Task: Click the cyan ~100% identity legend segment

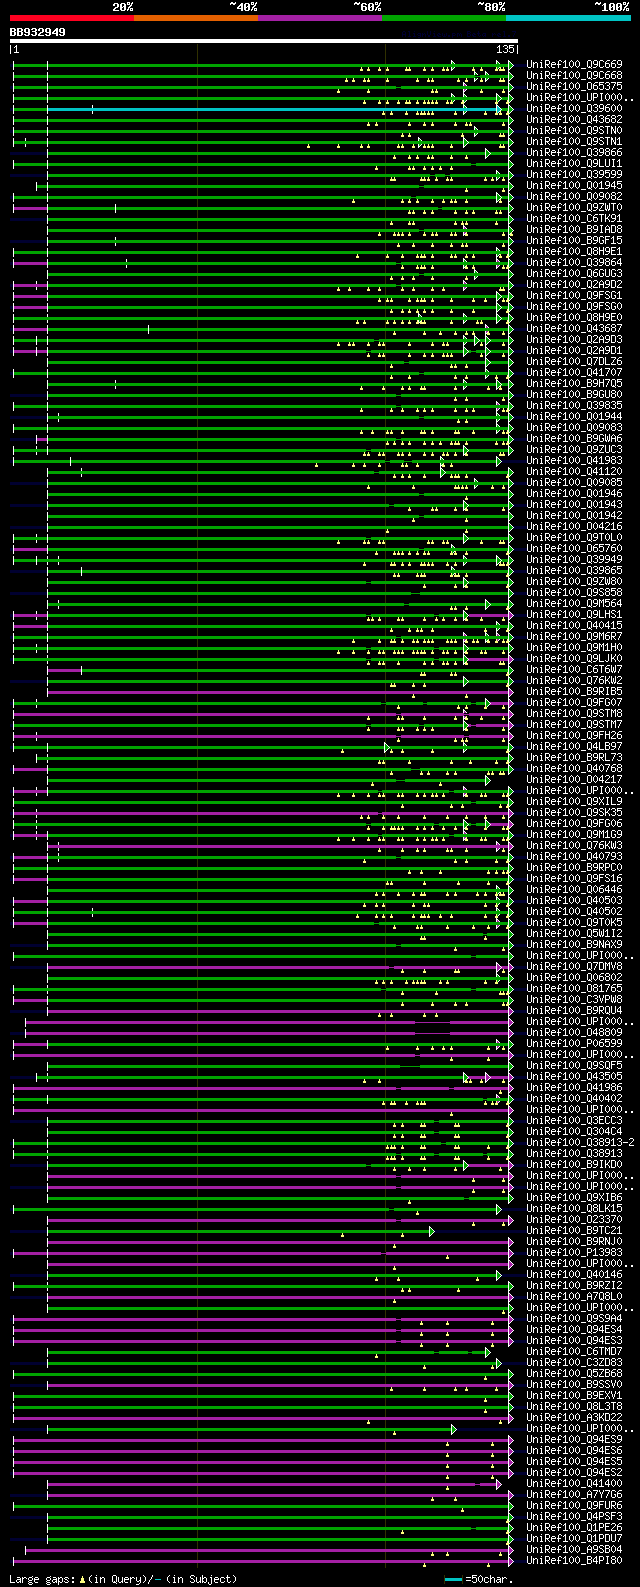Action: tap(567, 18)
